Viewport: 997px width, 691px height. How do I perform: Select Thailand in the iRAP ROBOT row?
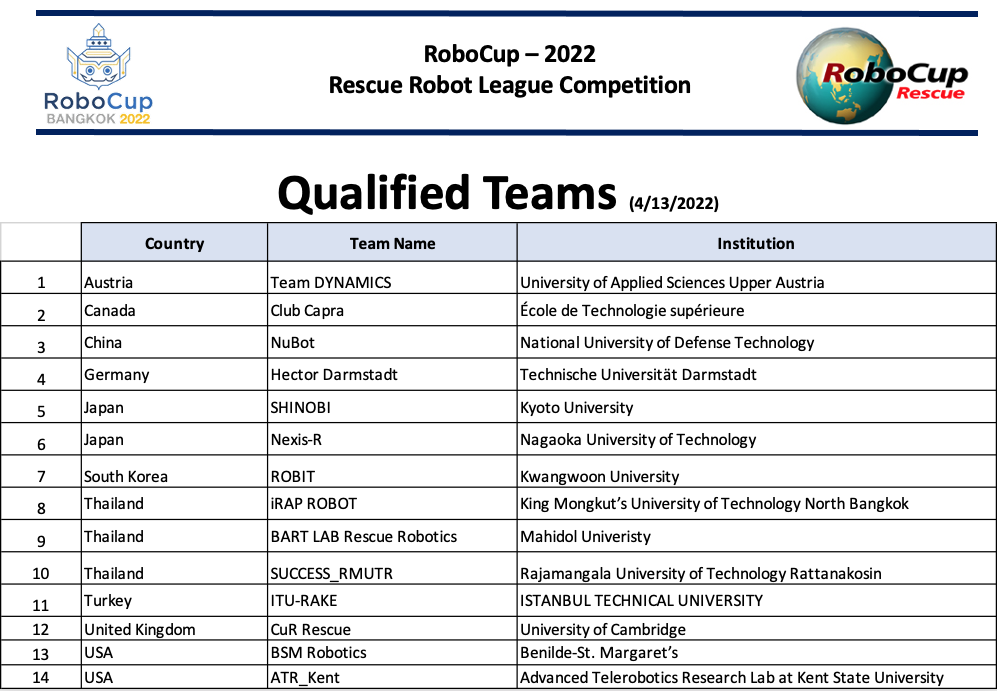coord(174,503)
